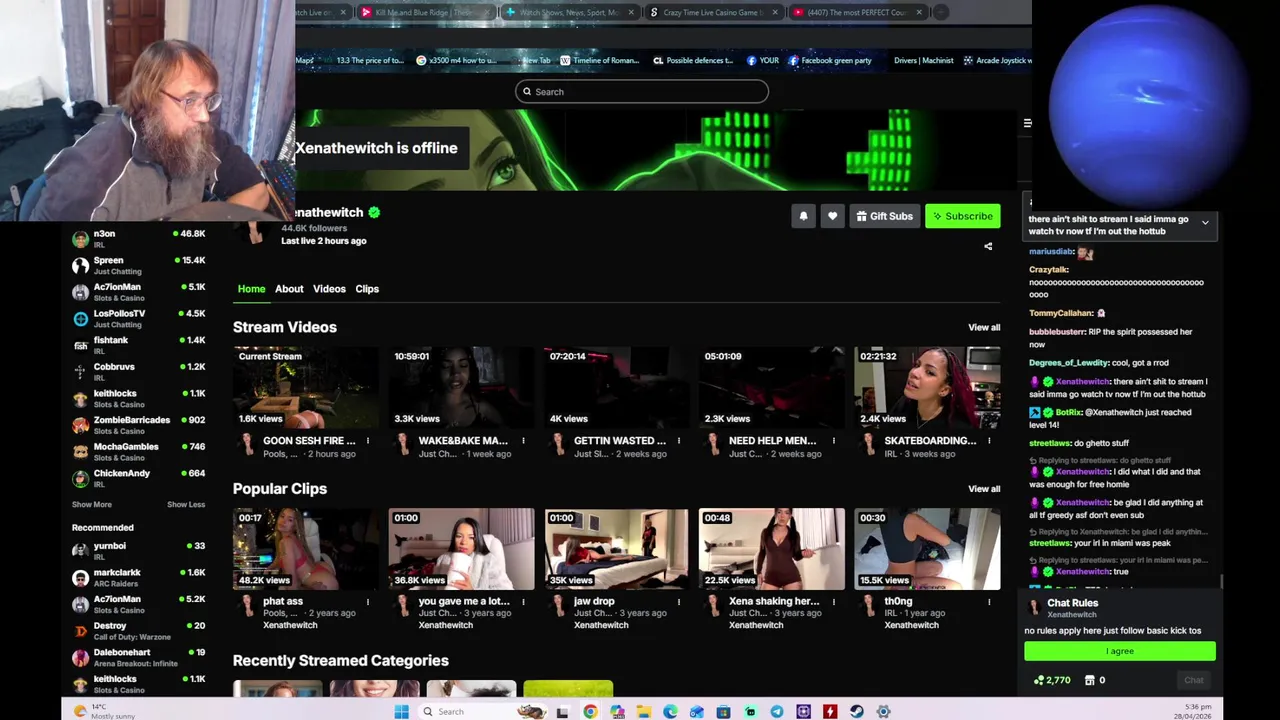Open n3on channel in sidebar
The width and height of the screenshot is (1280, 720).
[x=139, y=239]
